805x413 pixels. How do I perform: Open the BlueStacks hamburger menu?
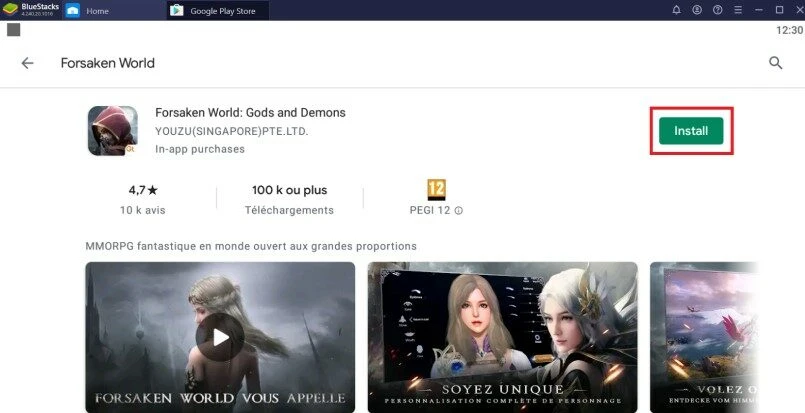point(738,10)
